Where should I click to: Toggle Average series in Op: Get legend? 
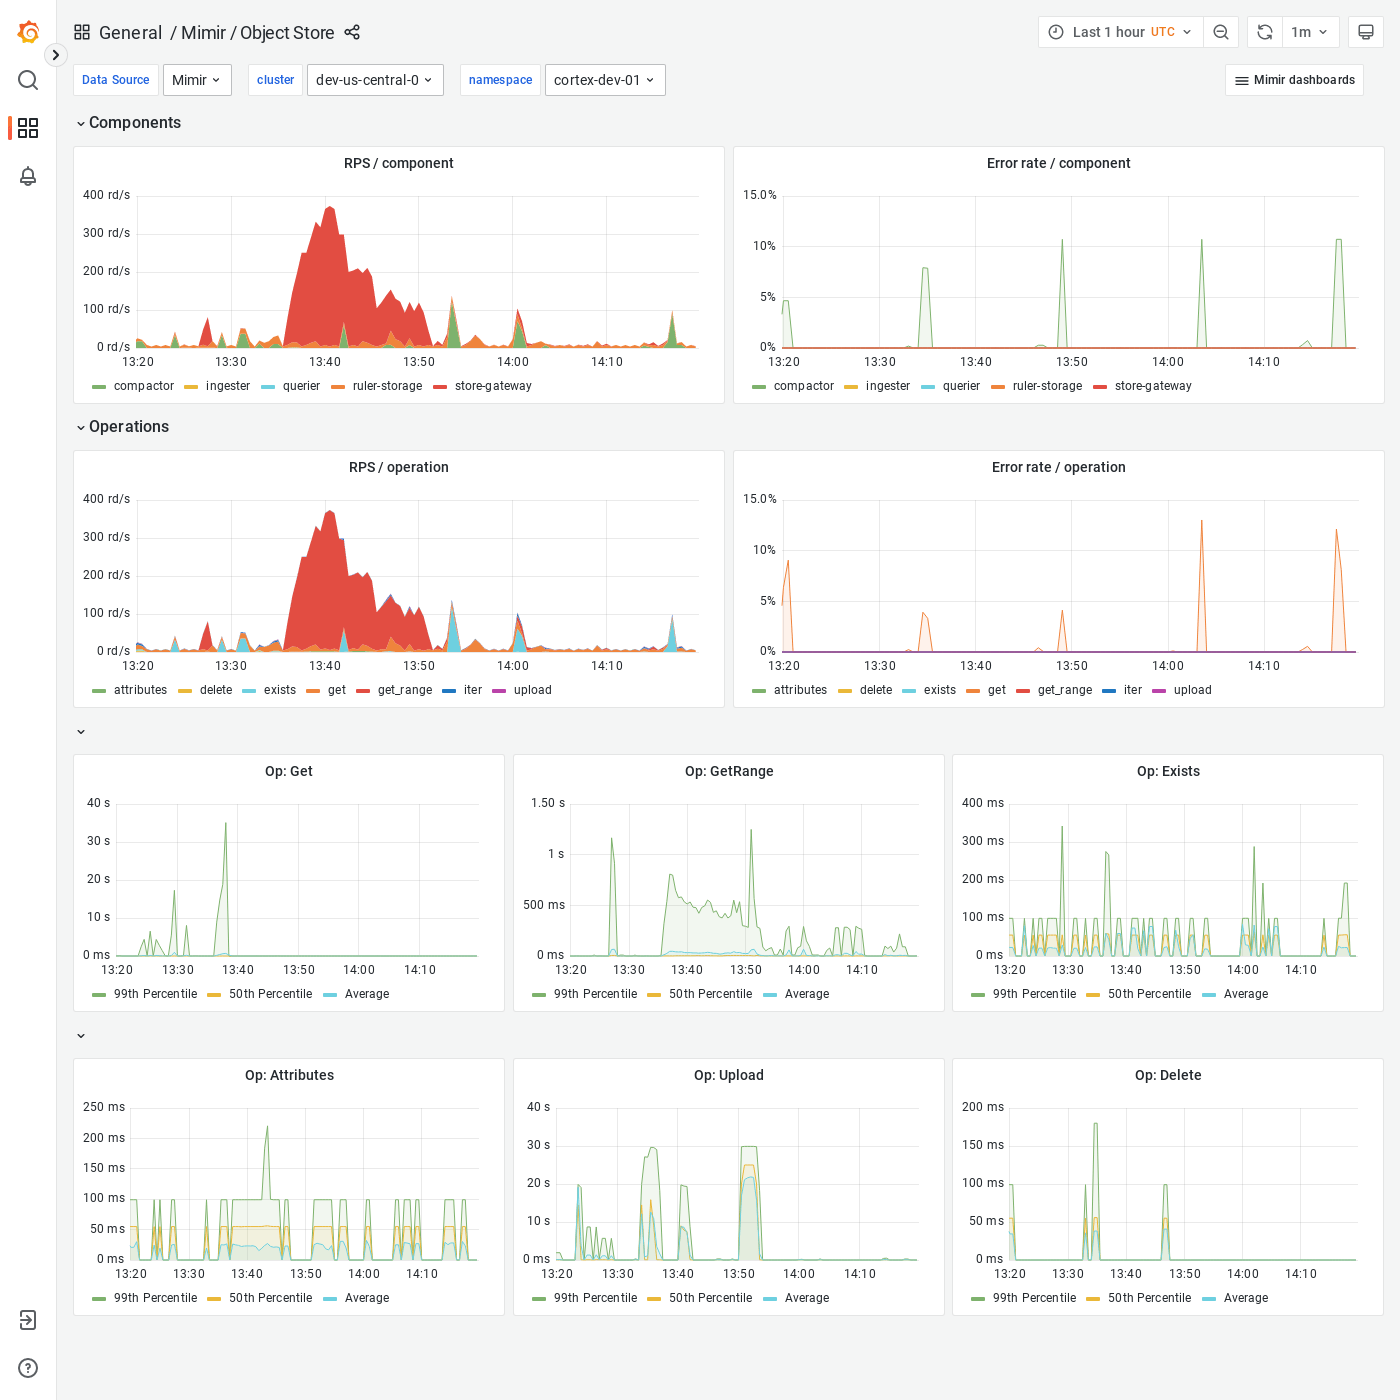click(366, 994)
